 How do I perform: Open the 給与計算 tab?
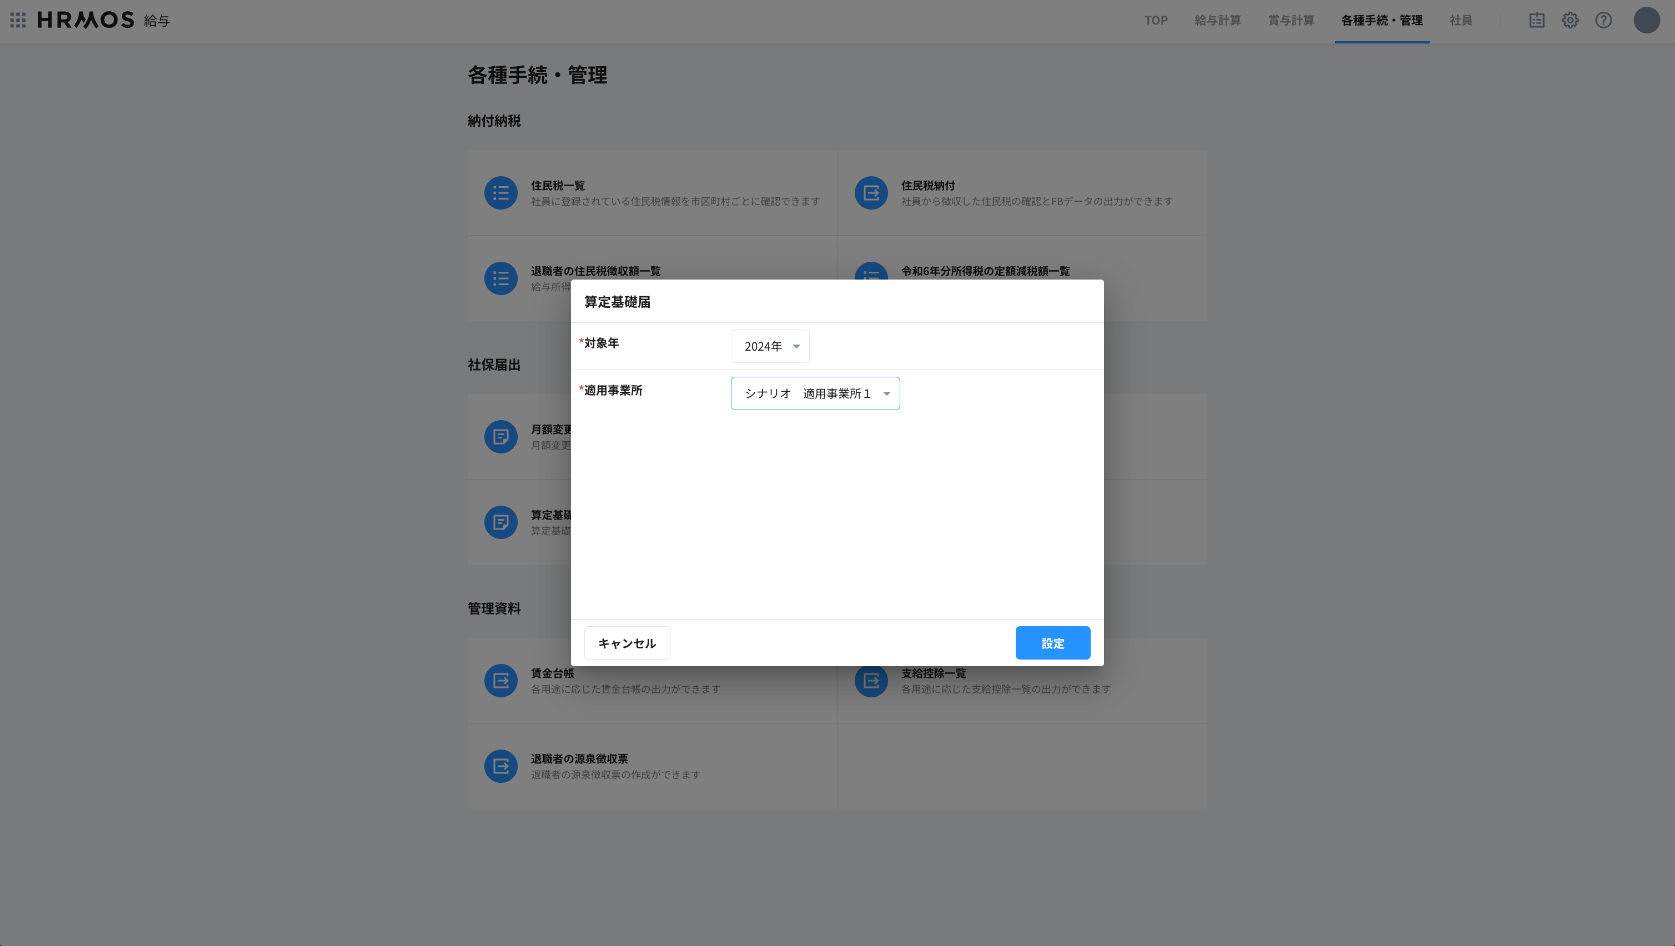click(1217, 20)
